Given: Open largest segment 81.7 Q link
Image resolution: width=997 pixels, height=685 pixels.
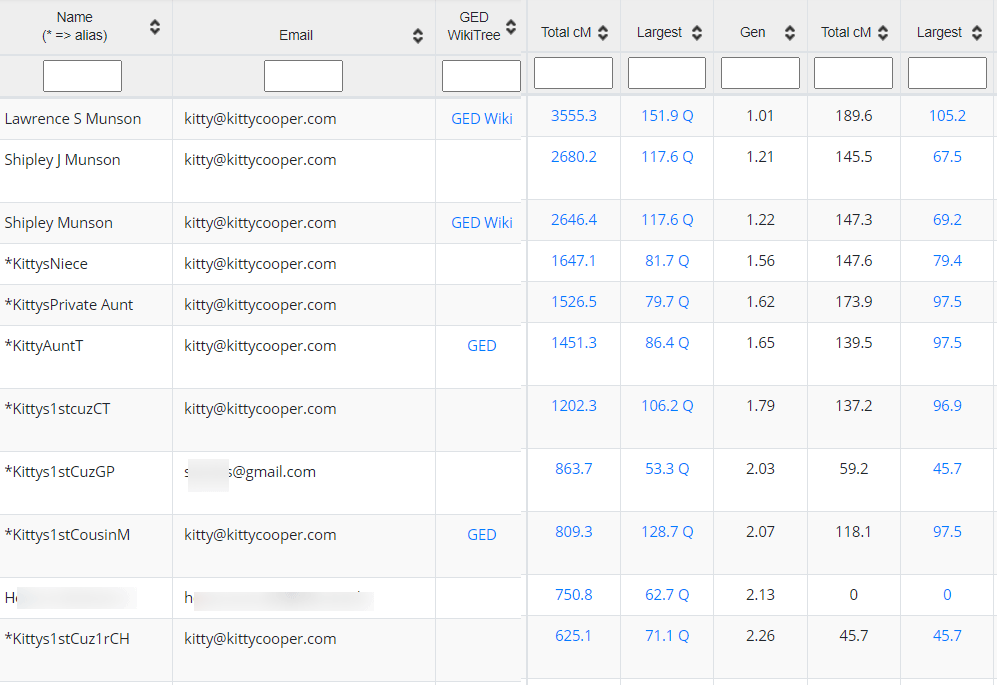Looking at the screenshot, I should click(667, 261).
